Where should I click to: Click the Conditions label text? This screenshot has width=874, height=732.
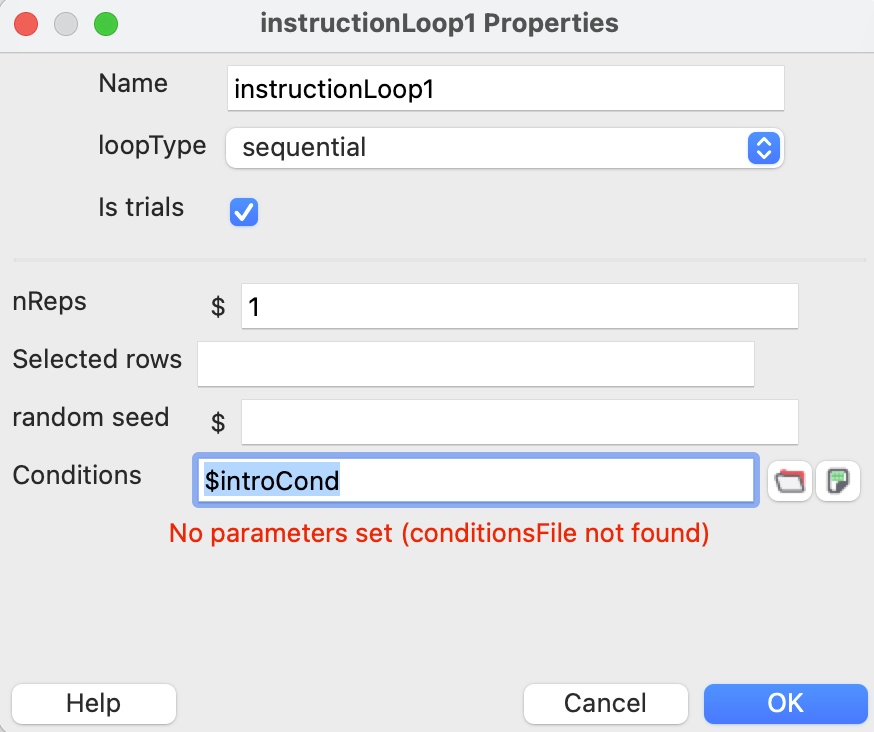[x=77, y=475]
